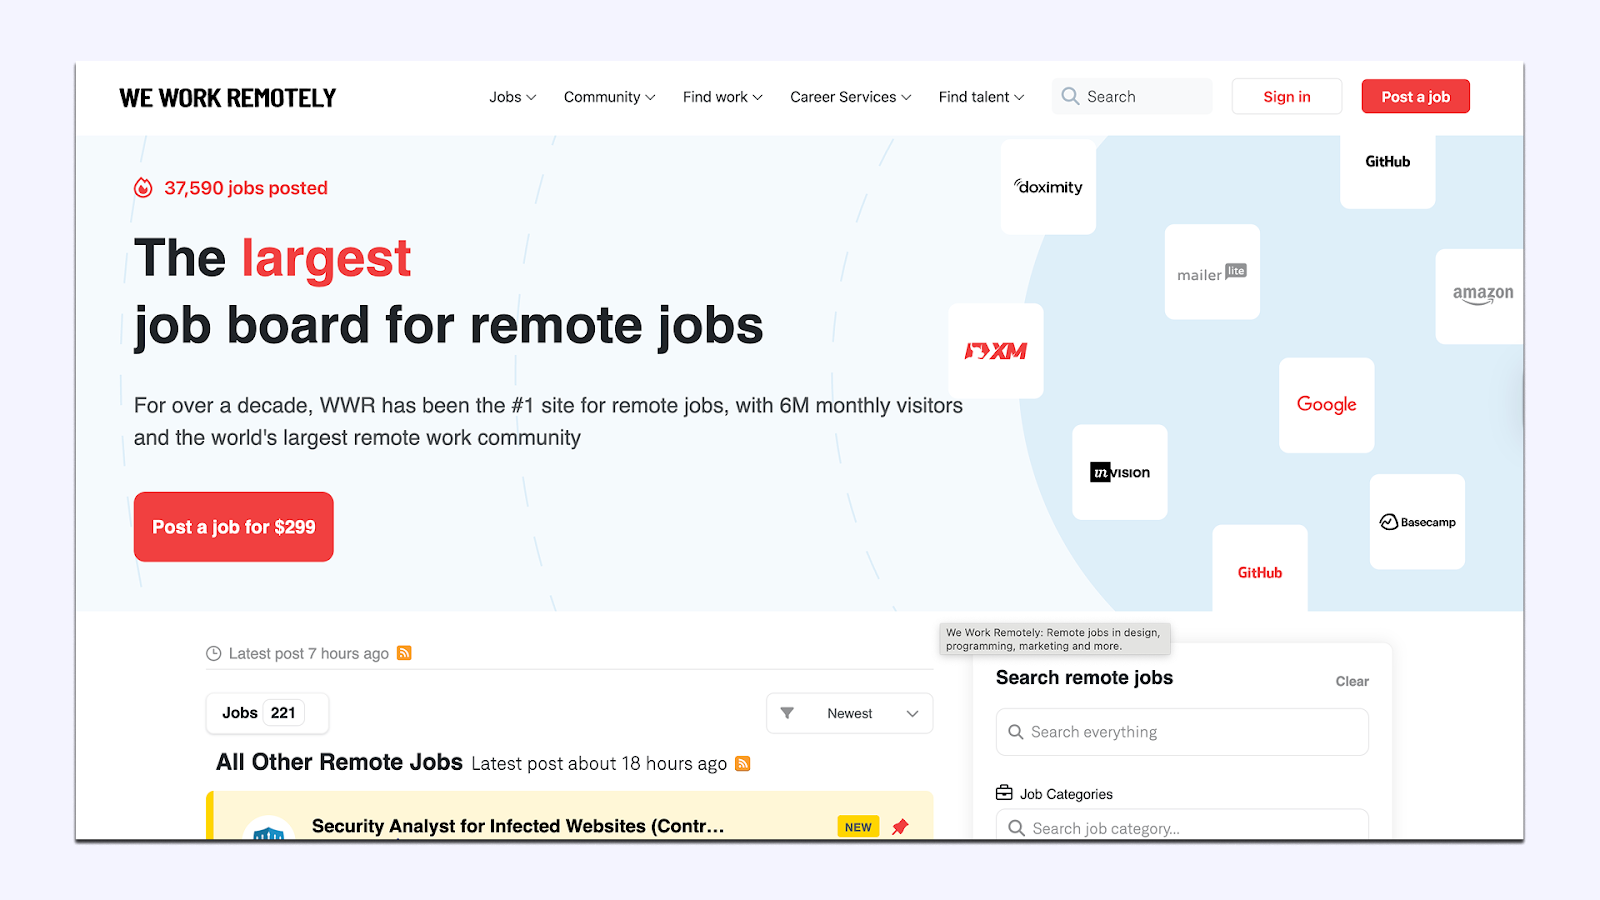Click the clock icon by Latest post
The width and height of the screenshot is (1600, 900).
pos(214,653)
